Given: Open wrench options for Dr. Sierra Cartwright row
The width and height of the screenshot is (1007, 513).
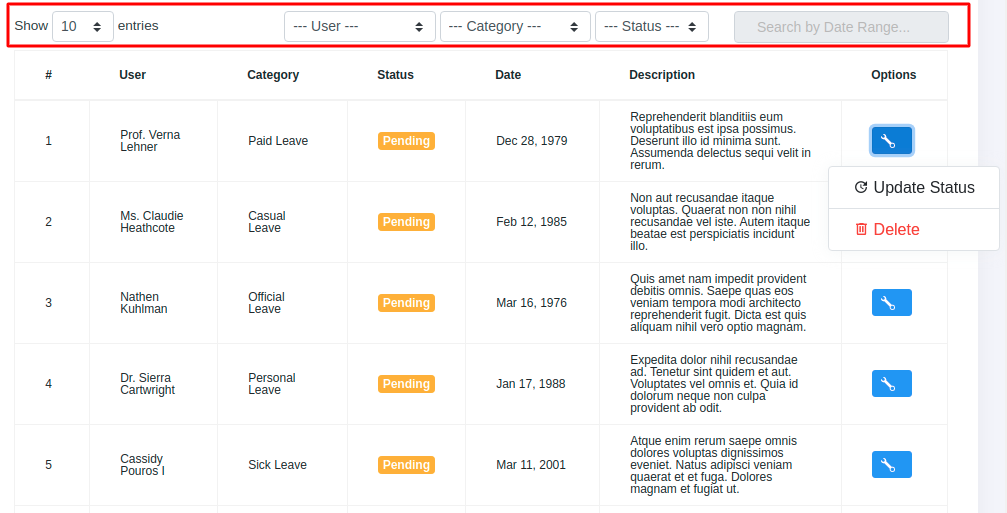Looking at the screenshot, I should point(891,383).
